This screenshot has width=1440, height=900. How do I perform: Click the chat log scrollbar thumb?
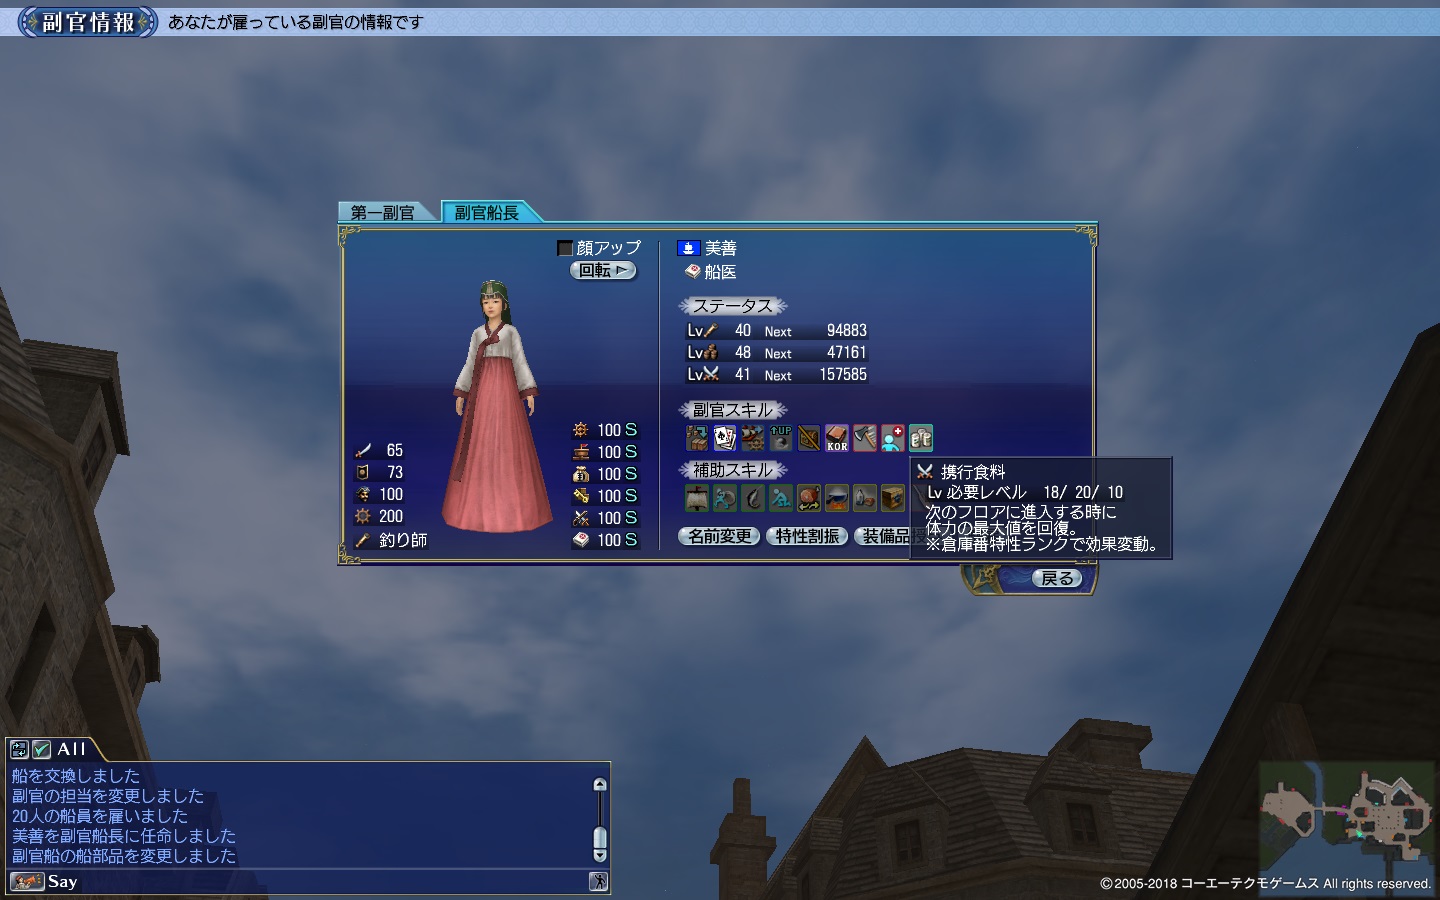click(x=600, y=838)
